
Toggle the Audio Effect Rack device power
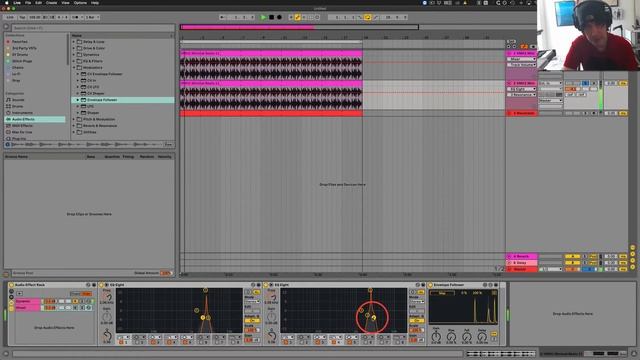(x=11, y=285)
